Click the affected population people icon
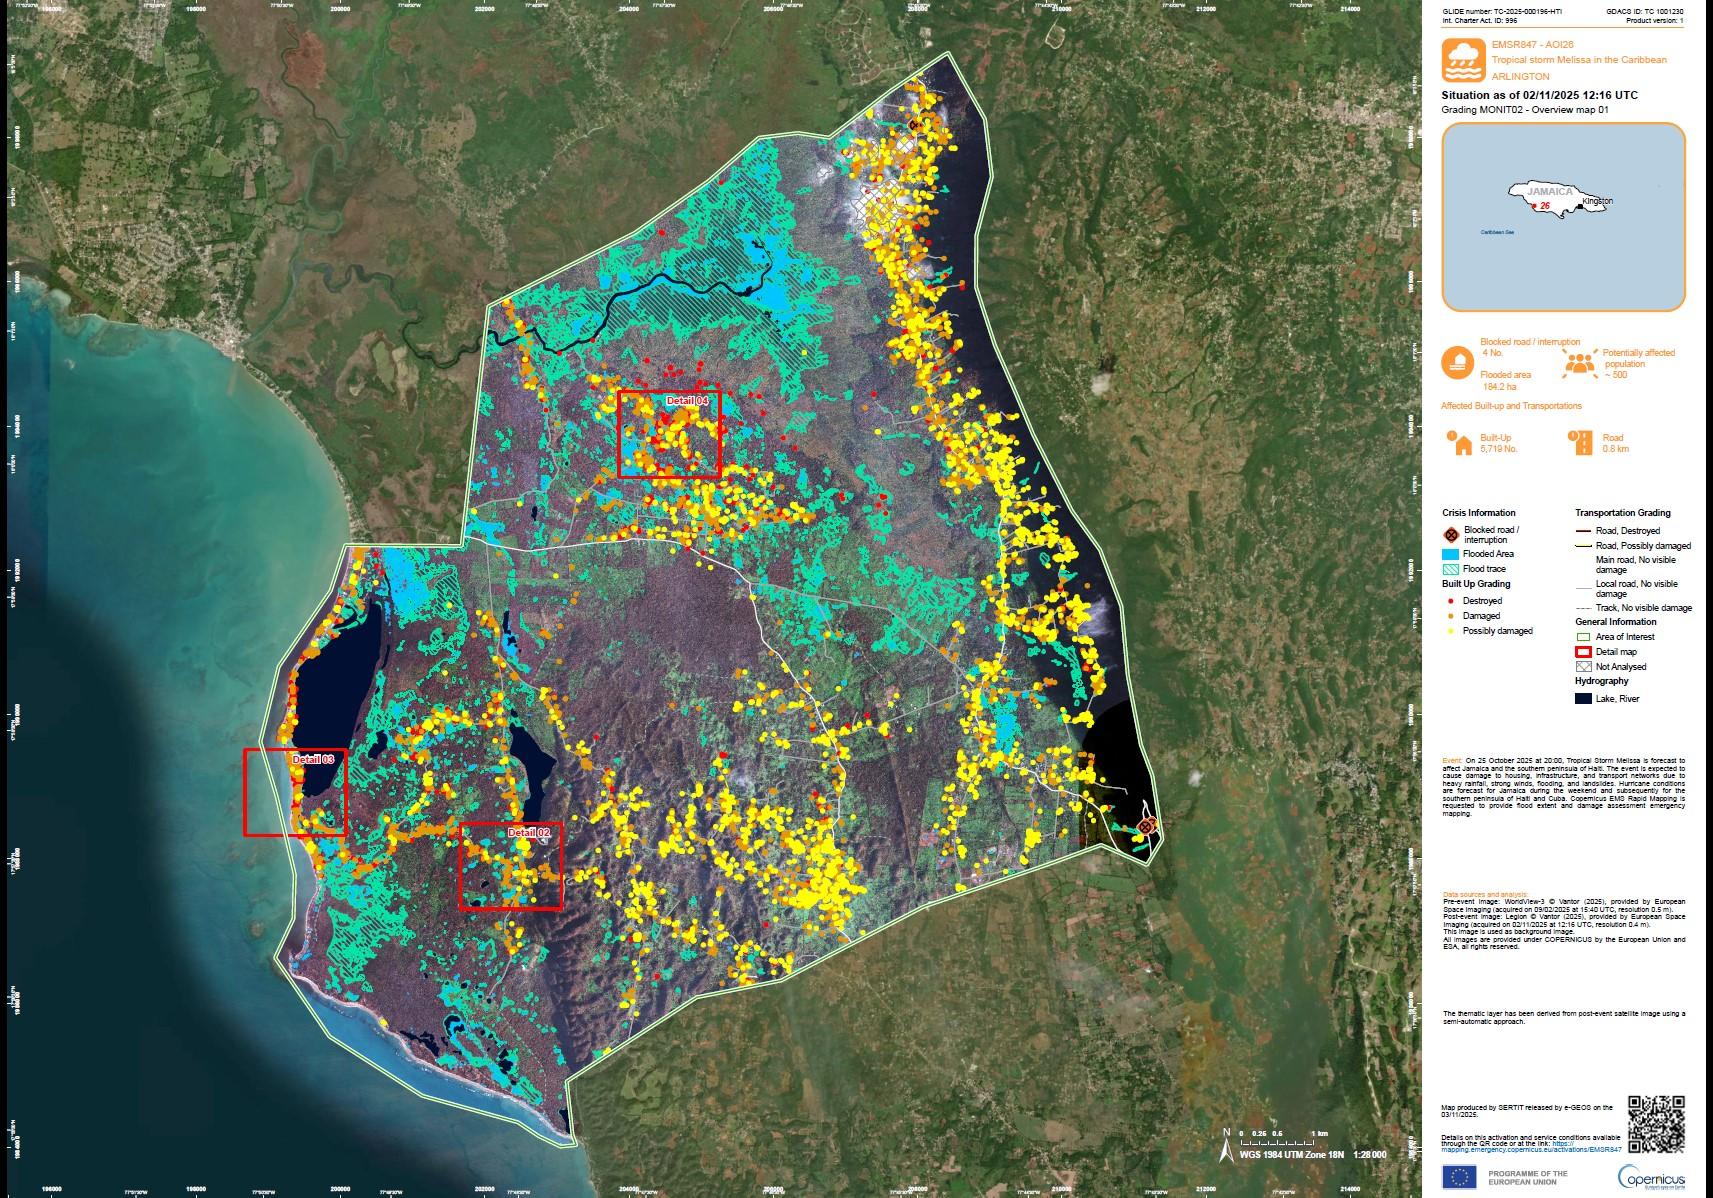The image size is (1713, 1198). coord(1579,363)
